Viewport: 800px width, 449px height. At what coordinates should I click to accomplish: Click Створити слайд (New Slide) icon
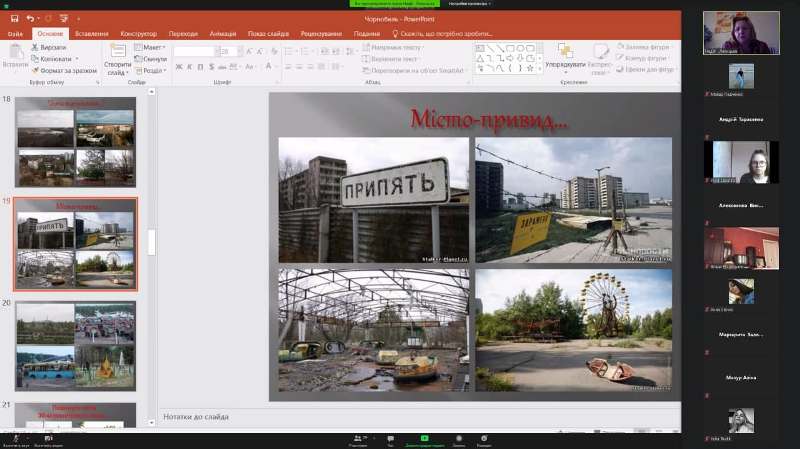pyautogui.click(x=117, y=52)
